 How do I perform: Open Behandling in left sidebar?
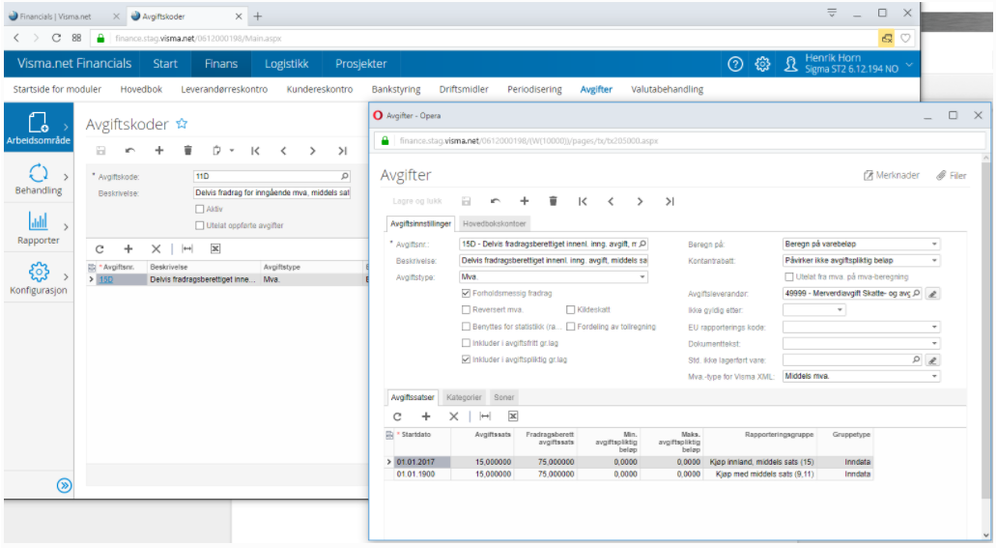coord(38,180)
